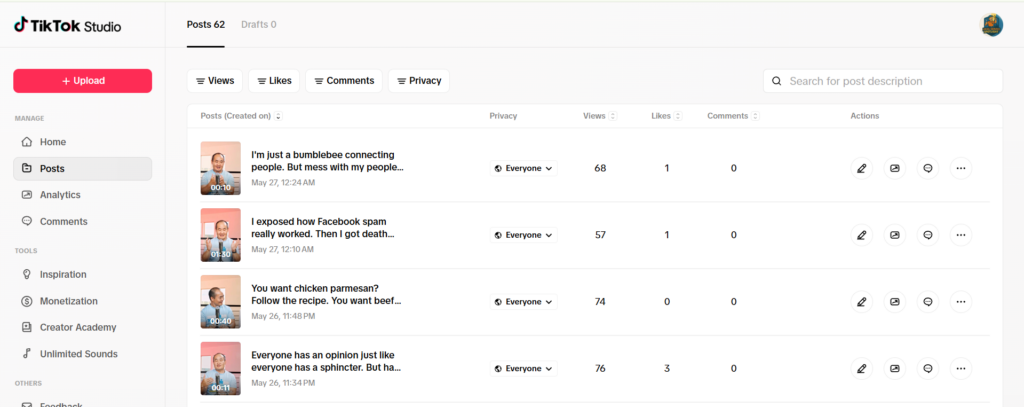Image resolution: width=1024 pixels, height=407 pixels.
Task: Click the Actions column header
Action: point(865,116)
